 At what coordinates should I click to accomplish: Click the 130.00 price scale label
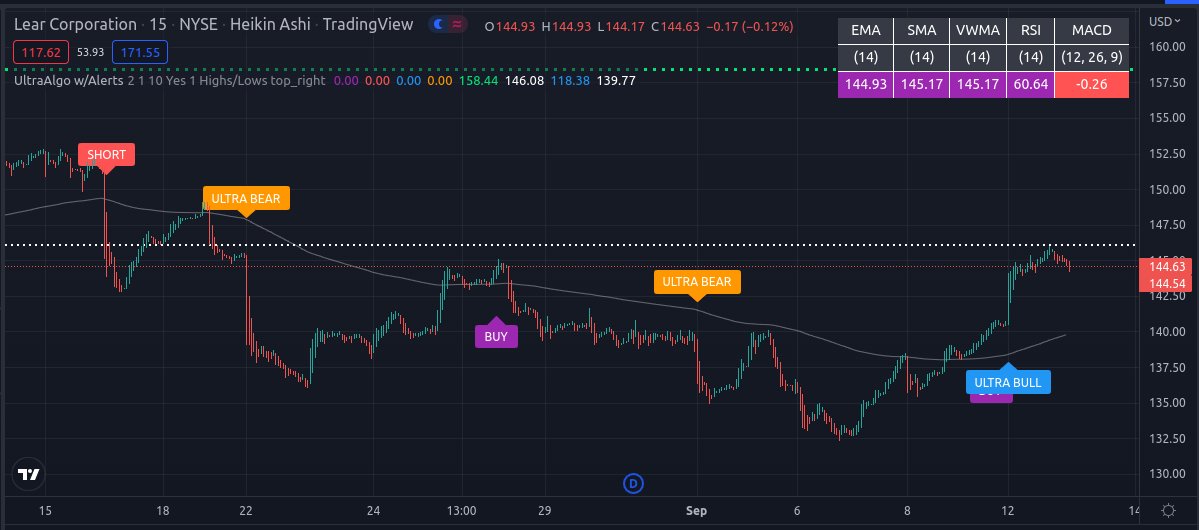[1167, 473]
